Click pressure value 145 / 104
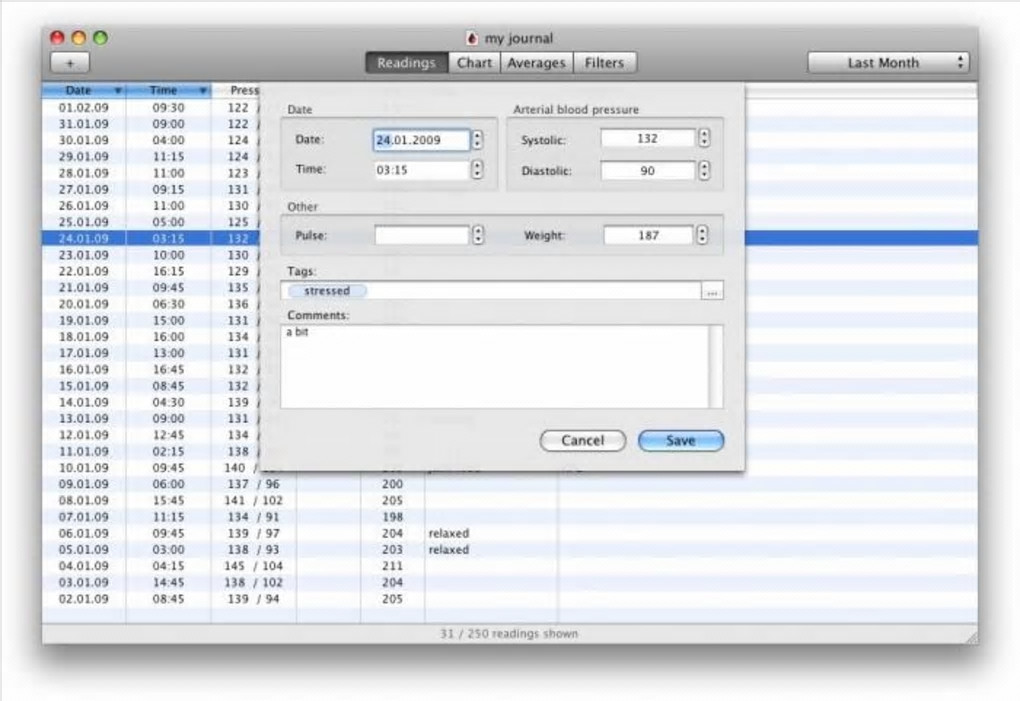The height and width of the screenshot is (701, 1020). [x=254, y=566]
